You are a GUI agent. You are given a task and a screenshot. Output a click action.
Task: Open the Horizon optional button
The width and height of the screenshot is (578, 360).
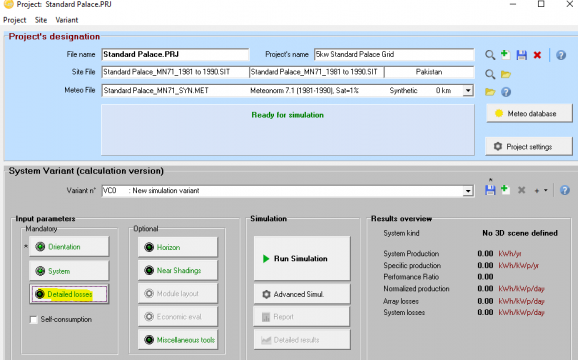[178, 247]
